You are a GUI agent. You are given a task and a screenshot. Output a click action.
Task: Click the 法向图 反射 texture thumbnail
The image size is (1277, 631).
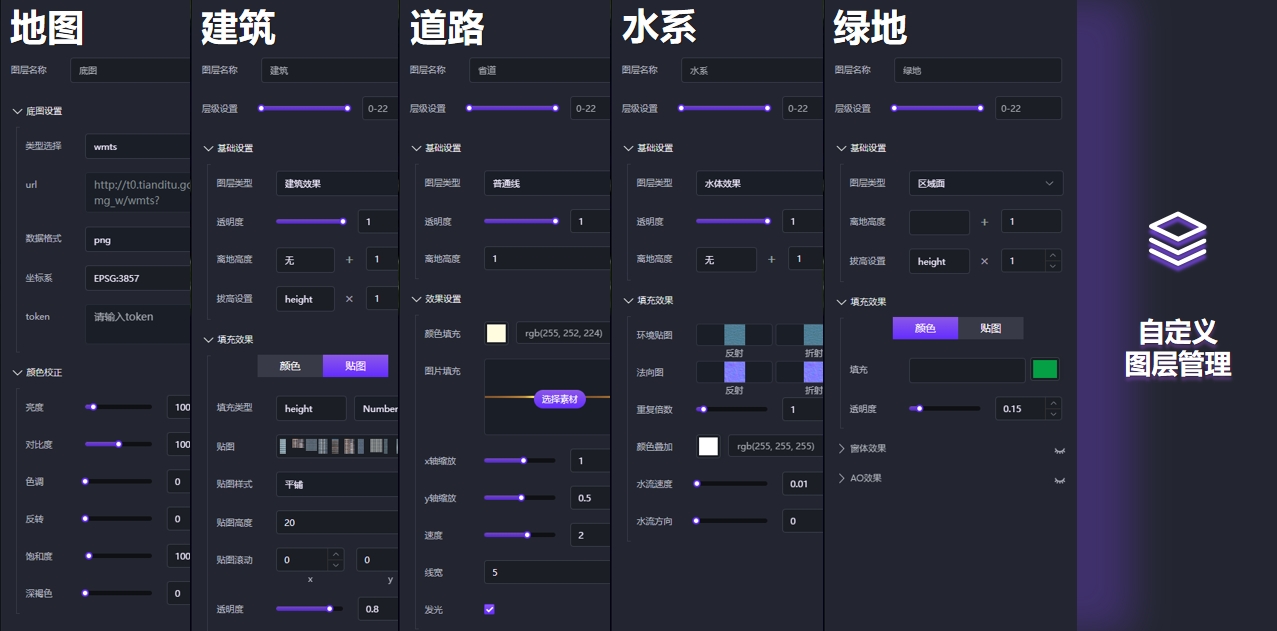point(734,372)
